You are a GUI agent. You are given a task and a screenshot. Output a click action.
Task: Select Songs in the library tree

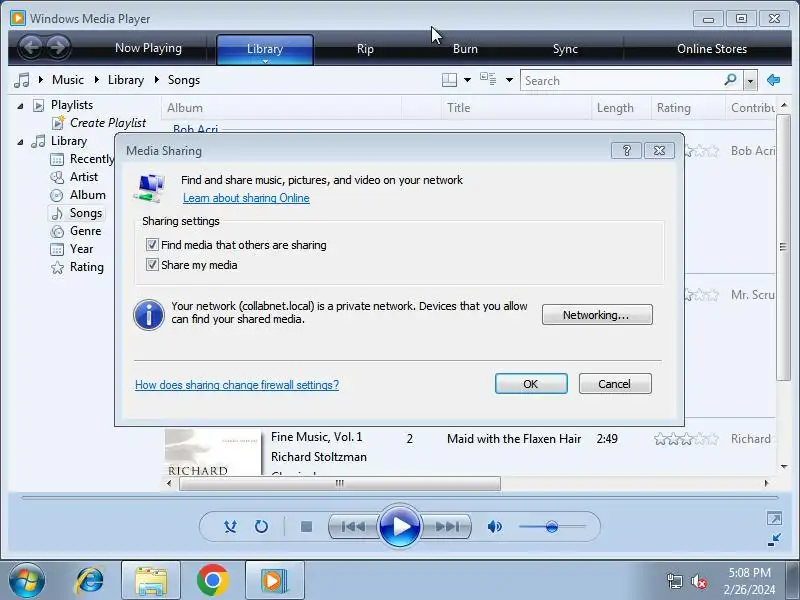pyautogui.click(x=86, y=213)
